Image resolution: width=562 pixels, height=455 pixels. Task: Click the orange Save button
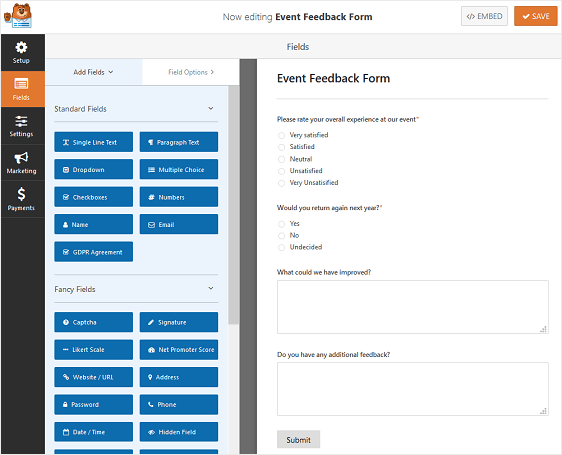coord(535,16)
